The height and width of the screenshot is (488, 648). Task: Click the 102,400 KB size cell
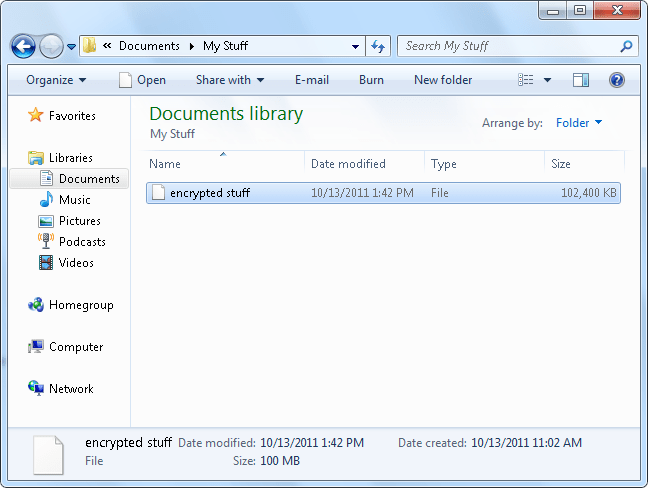coord(588,193)
